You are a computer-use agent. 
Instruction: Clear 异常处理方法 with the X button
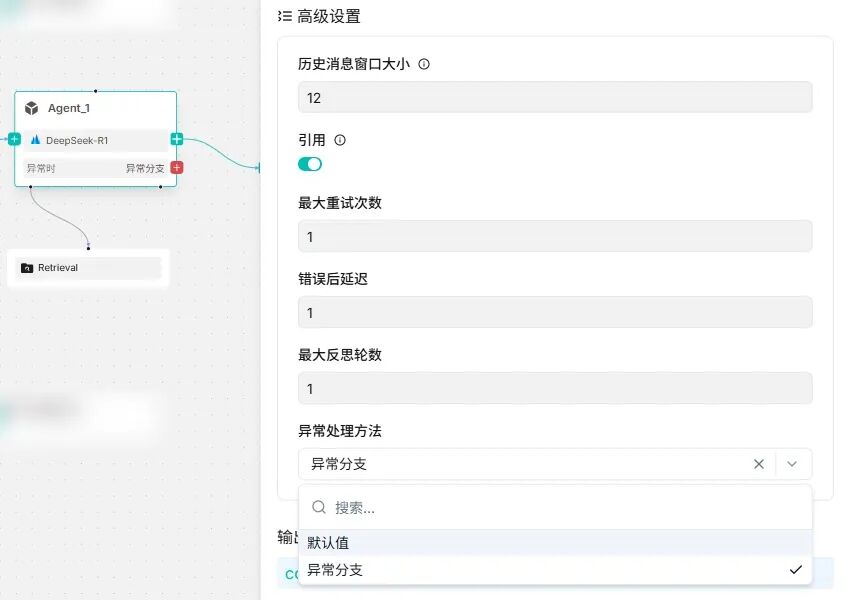759,463
